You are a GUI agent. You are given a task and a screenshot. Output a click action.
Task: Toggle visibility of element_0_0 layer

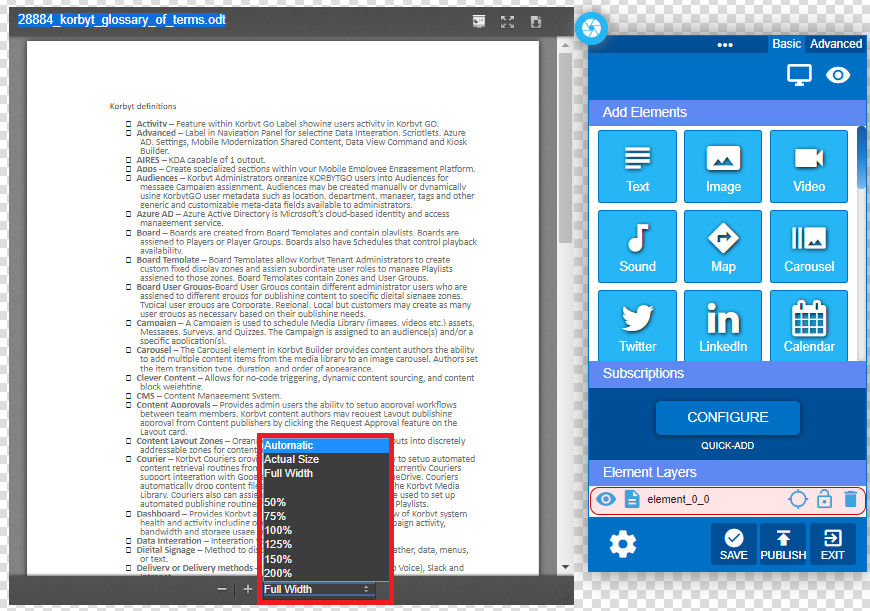(x=606, y=499)
